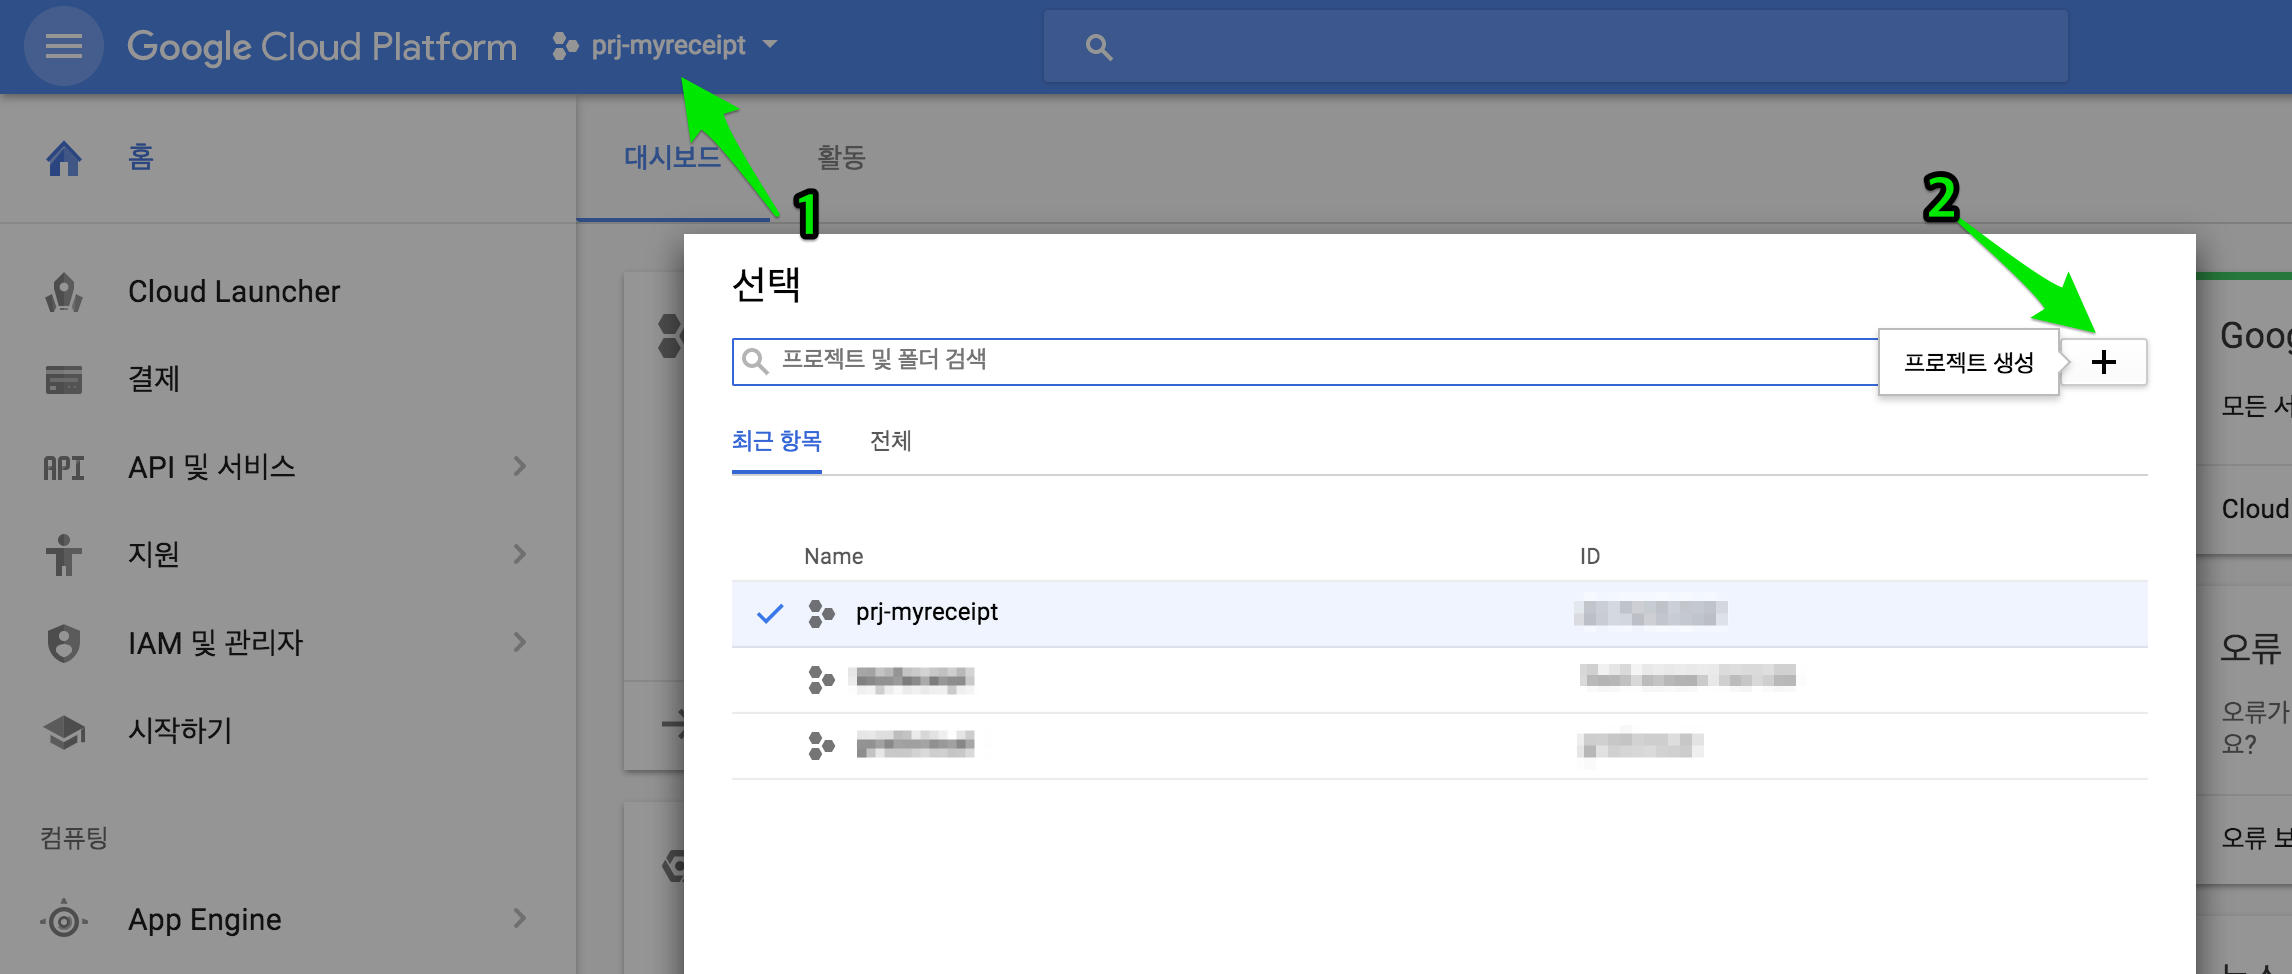Click the magnifier icon in project search
2292x974 pixels.
tap(755, 361)
